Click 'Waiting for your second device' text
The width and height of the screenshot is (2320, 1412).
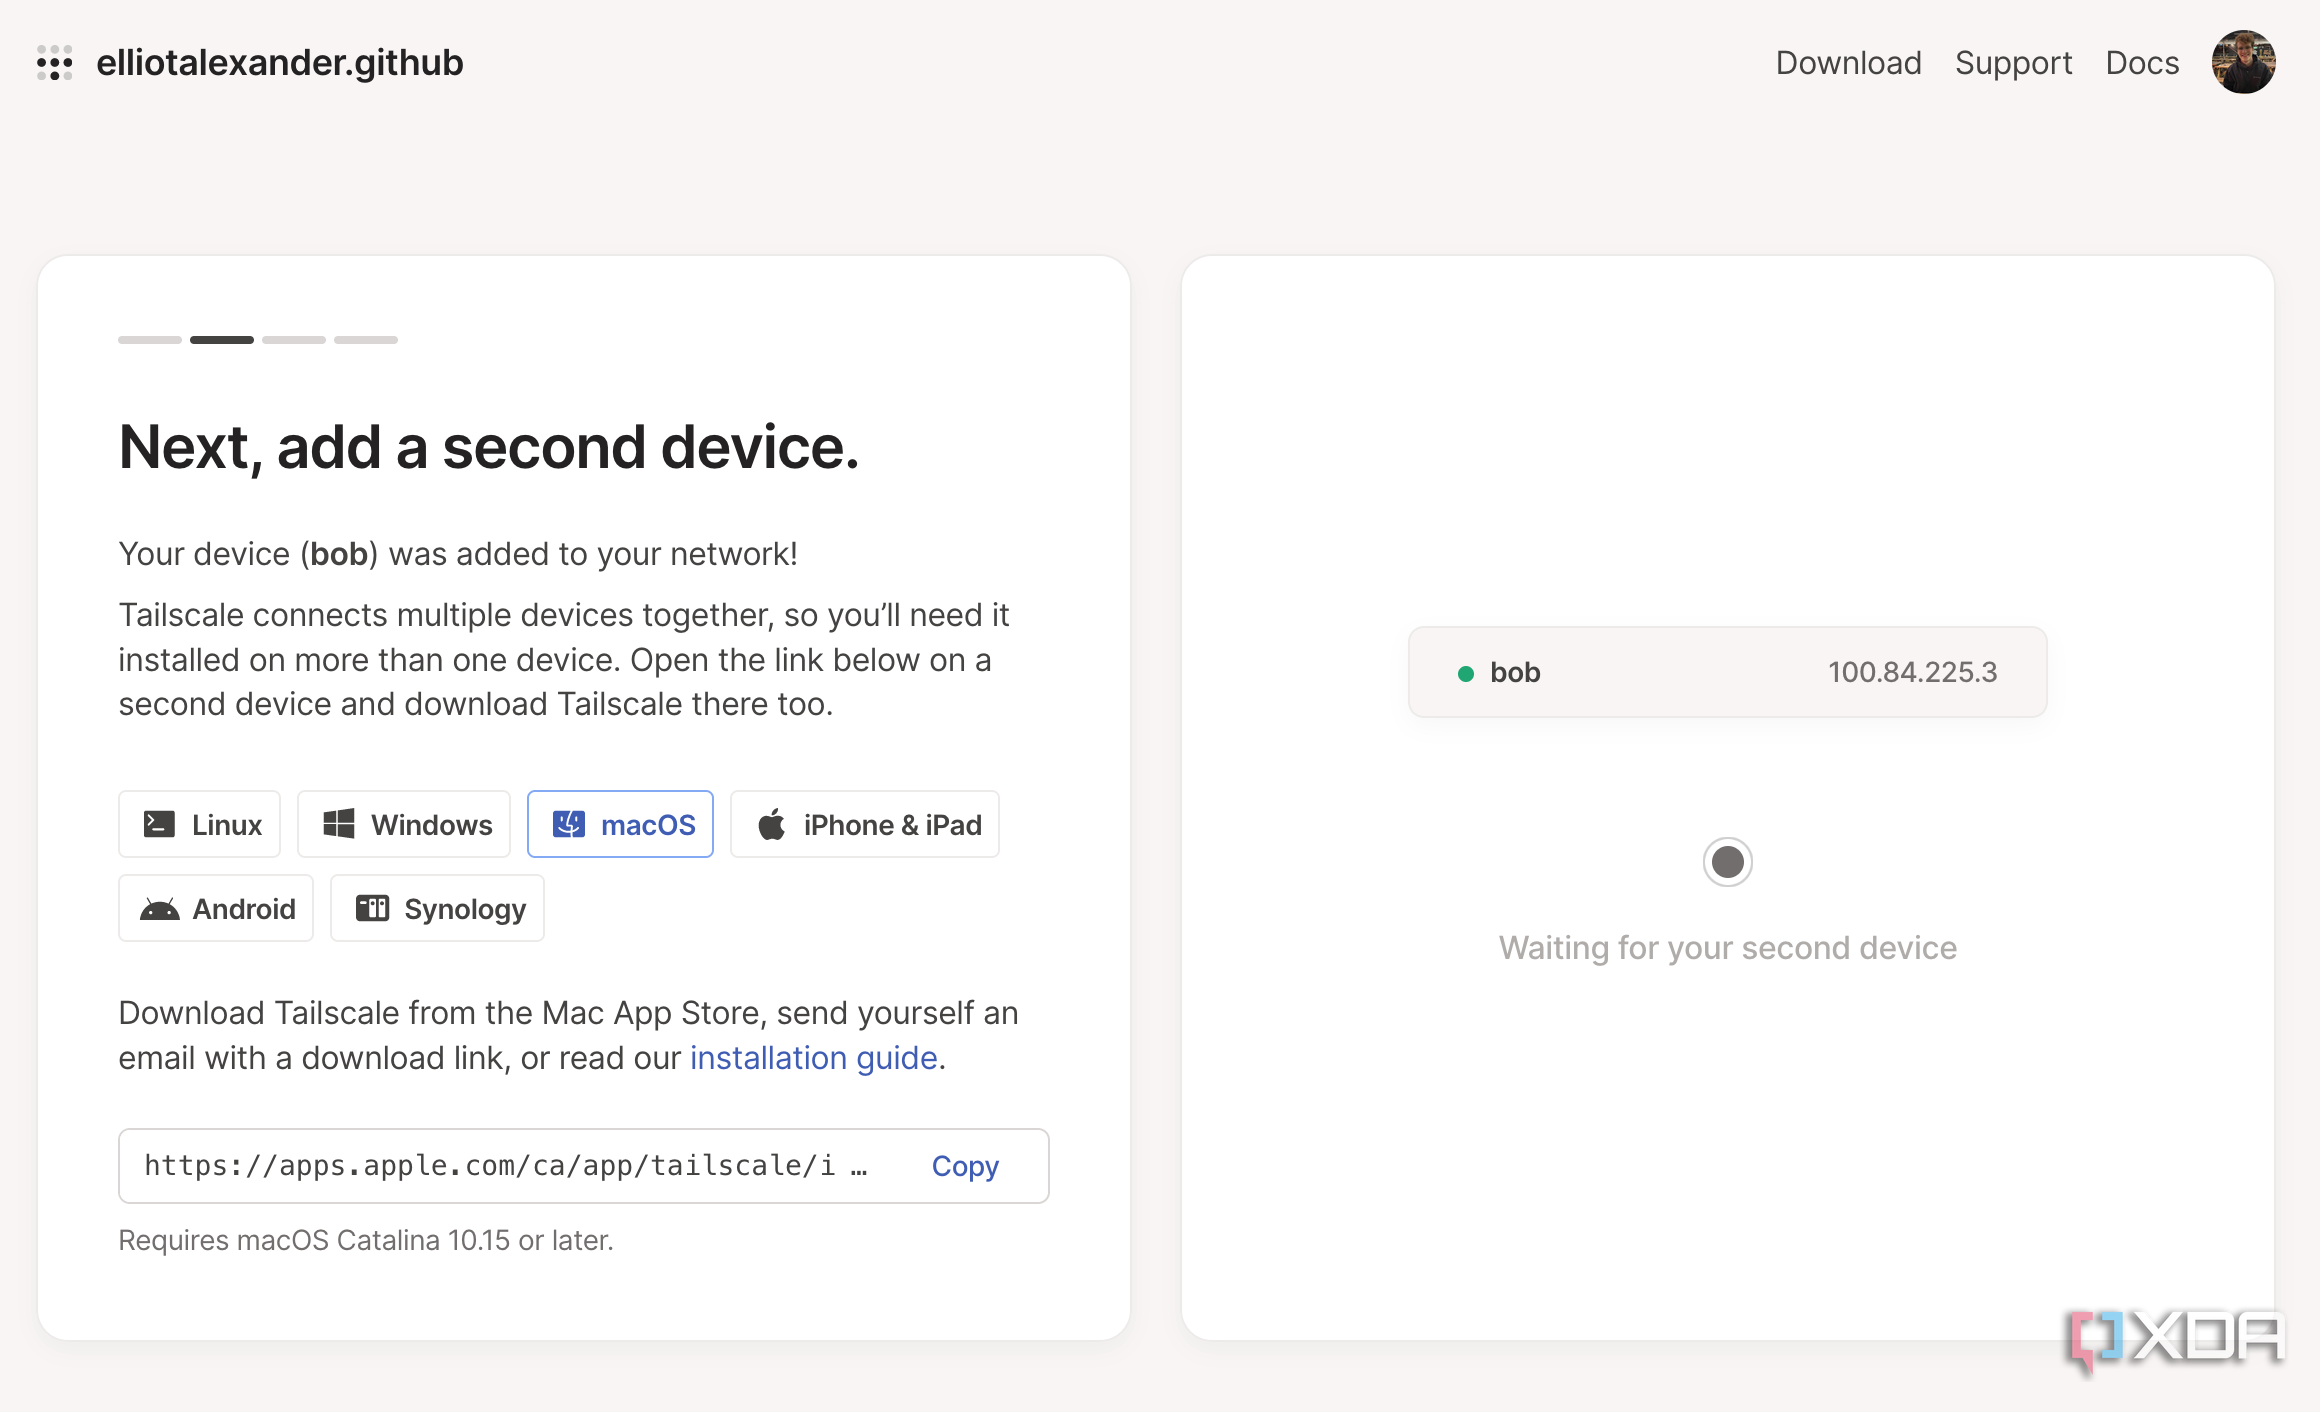tap(1728, 948)
